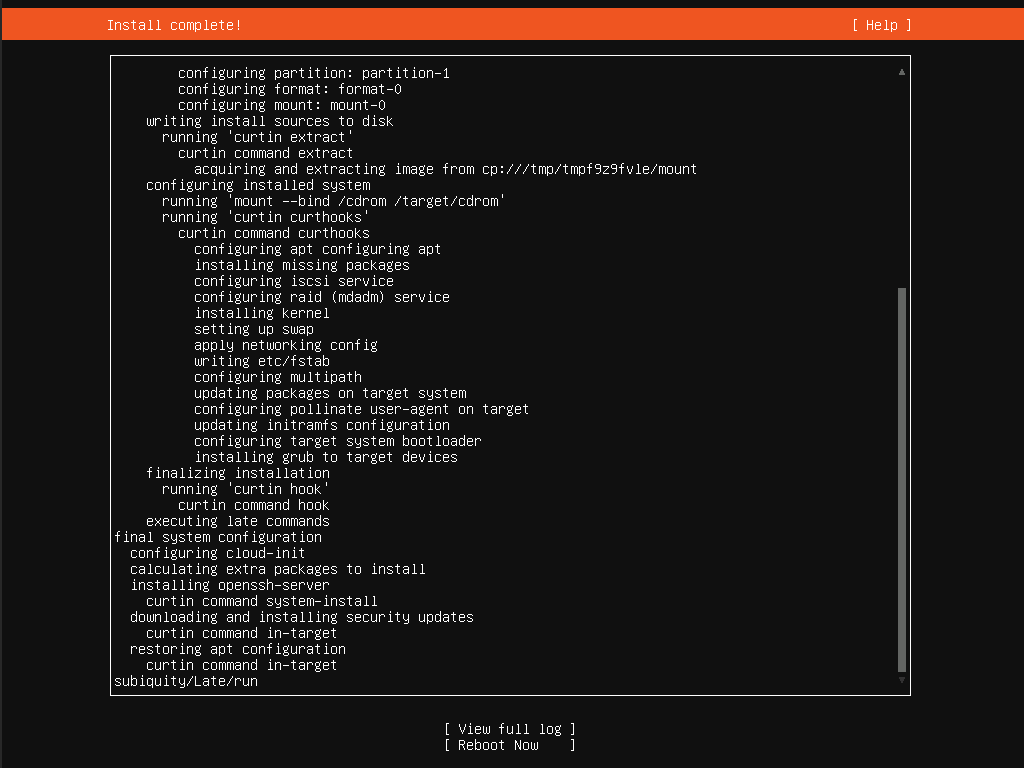1024x768 pixels.
Task: Click 'curtin command system-install' line
Action: click(262, 601)
